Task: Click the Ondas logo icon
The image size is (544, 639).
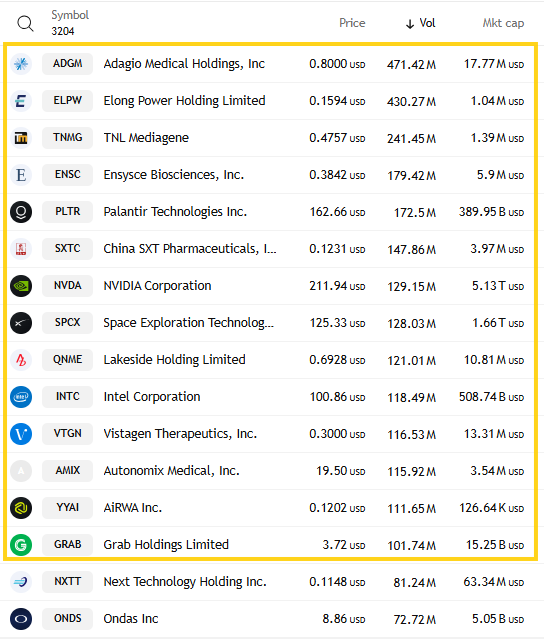Action: (x=21, y=619)
